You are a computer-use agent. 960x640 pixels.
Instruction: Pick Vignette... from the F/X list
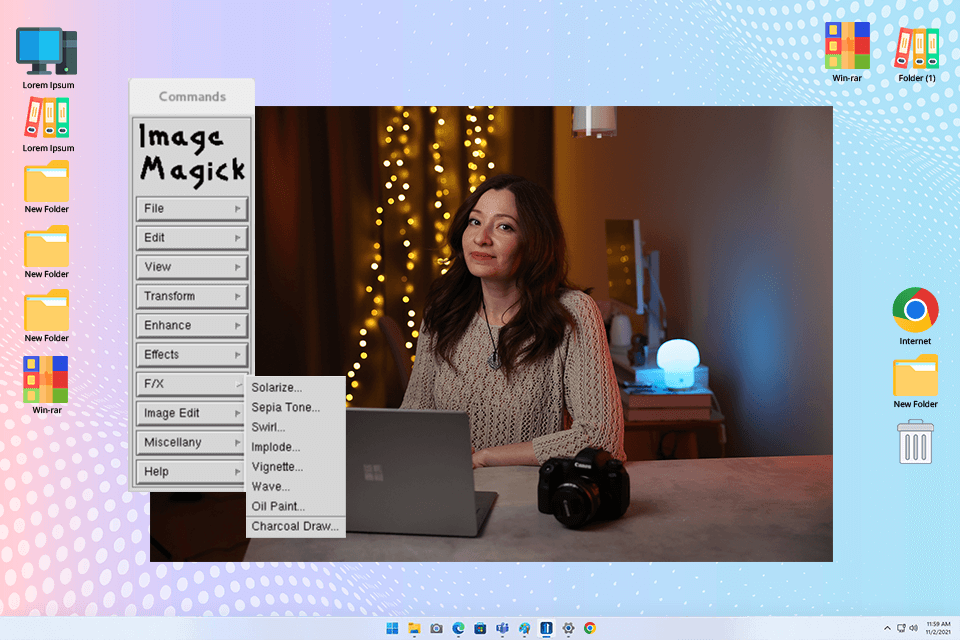(x=296, y=467)
